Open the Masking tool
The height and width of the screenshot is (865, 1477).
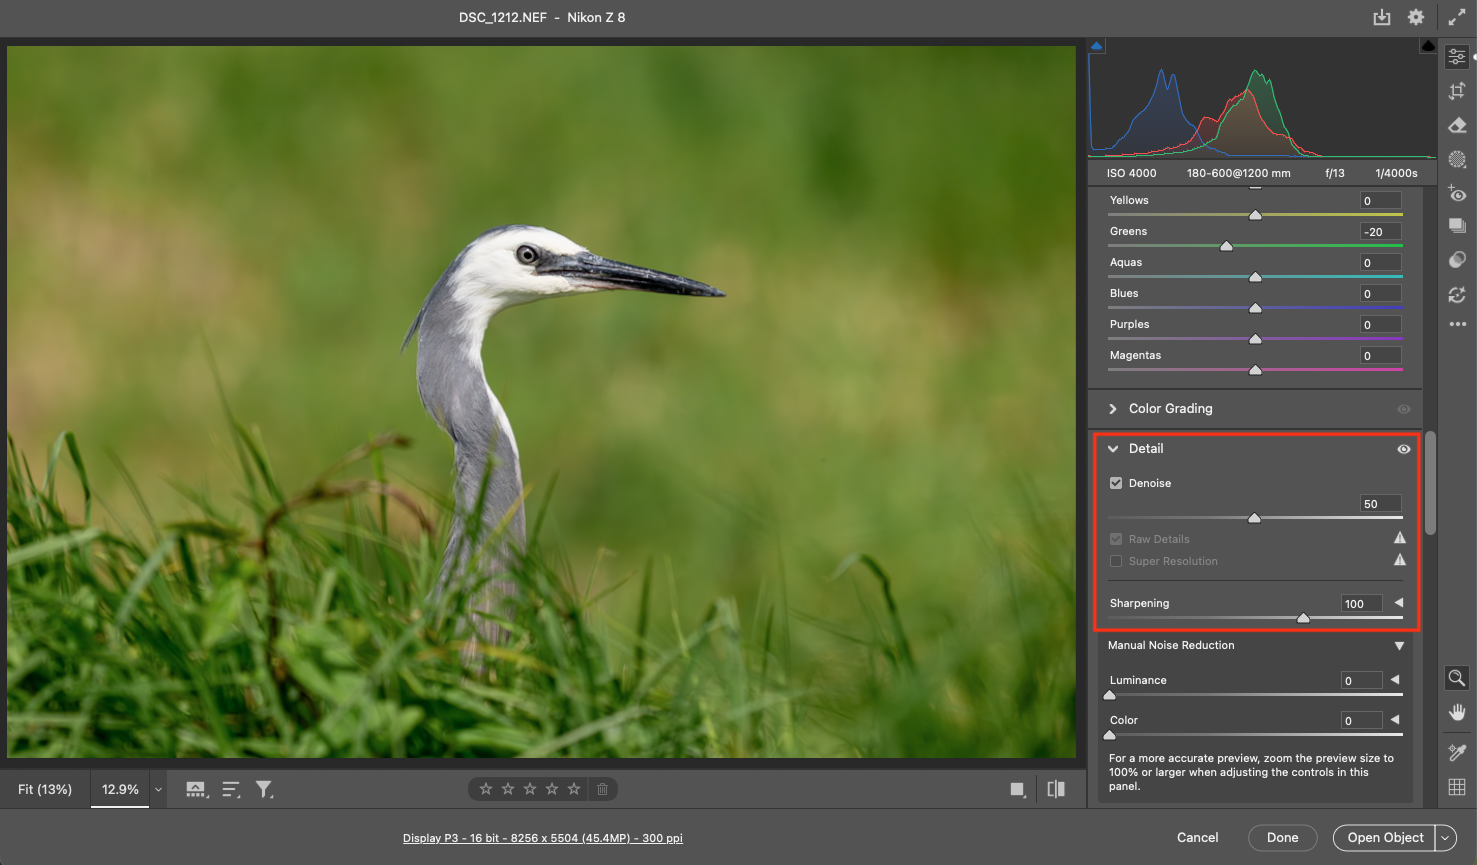pyautogui.click(x=1457, y=159)
